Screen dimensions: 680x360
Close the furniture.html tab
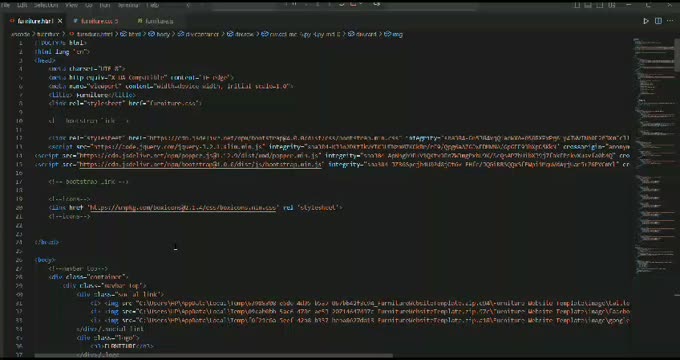coord(60,21)
